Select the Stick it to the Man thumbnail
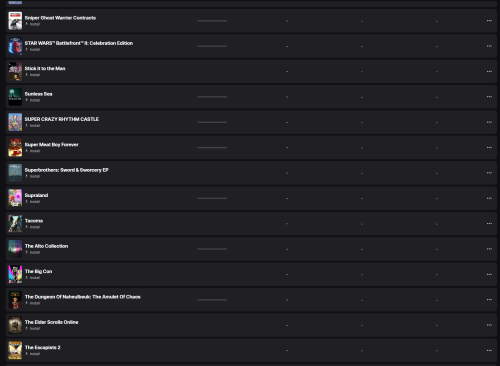This screenshot has height=366, width=500. click(15, 71)
